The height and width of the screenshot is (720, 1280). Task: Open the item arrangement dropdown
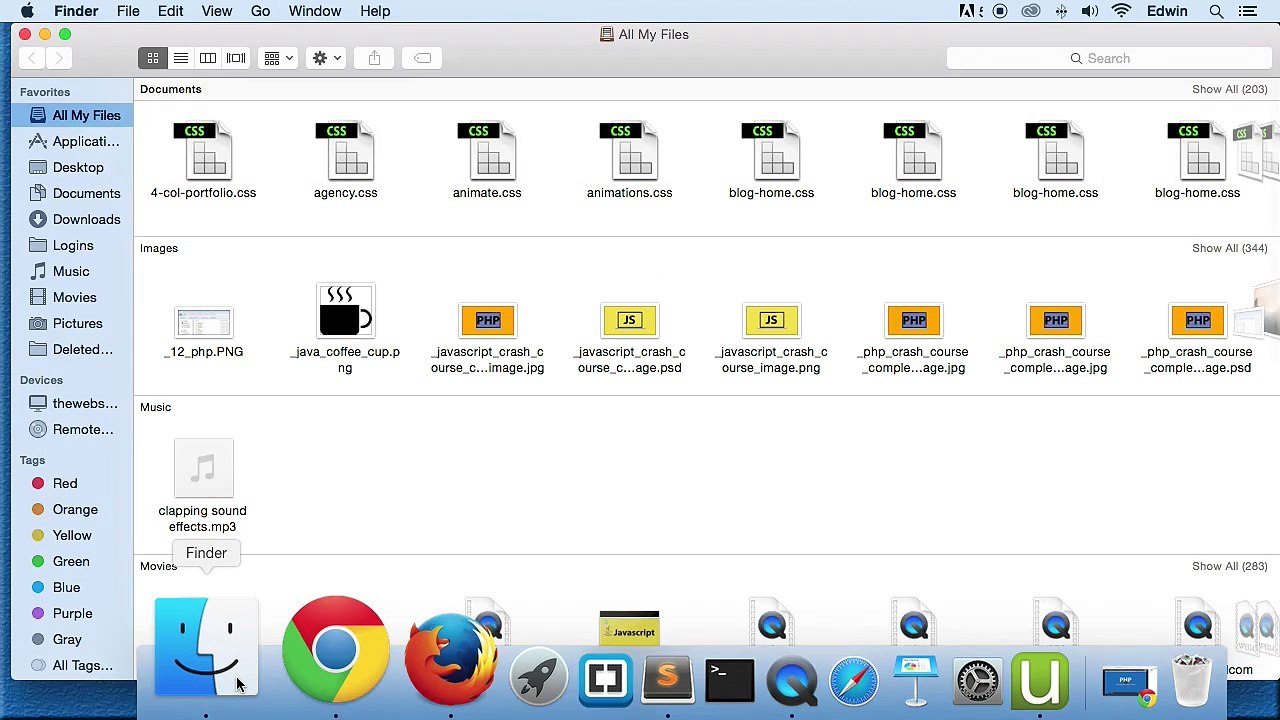pos(279,58)
